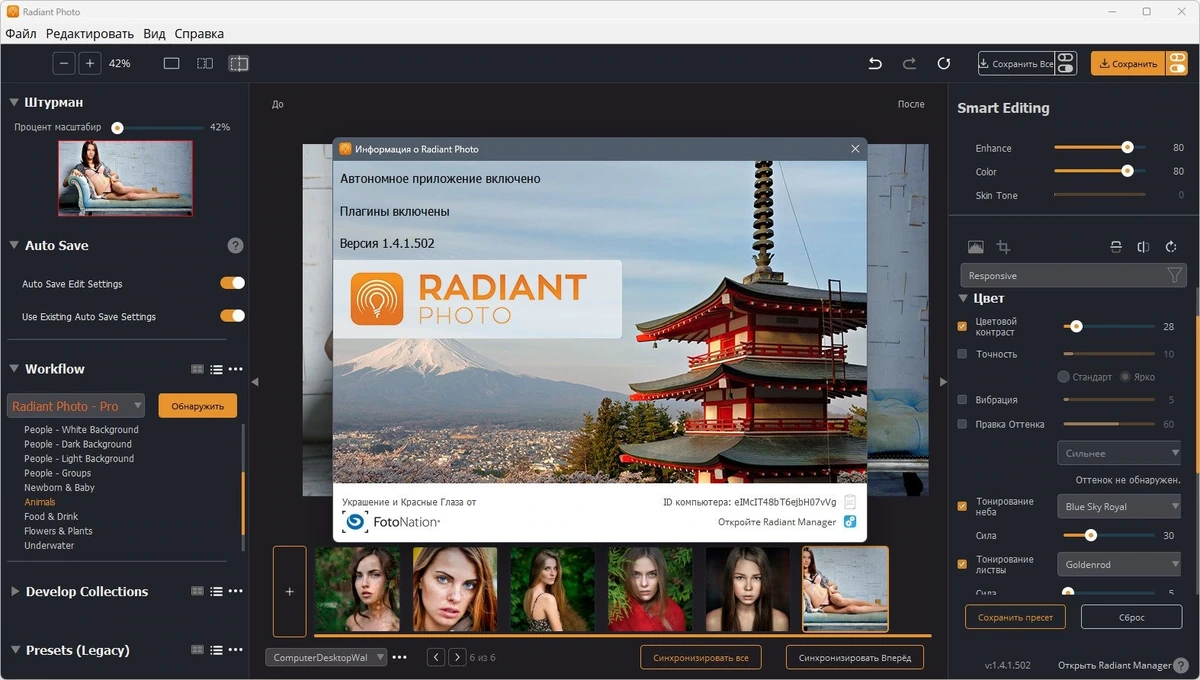Add images with the plus tile in filmstrip
Image resolution: width=1200 pixels, height=680 pixels.
click(x=290, y=591)
